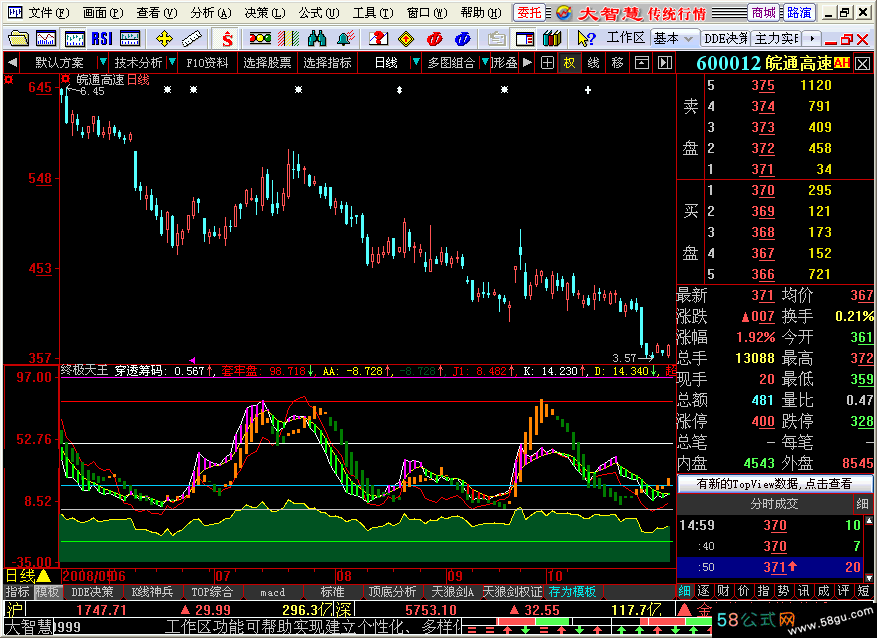Open the alarm bell alert icon
Image resolution: width=877 pixels, height=638 pixels.
point(346,39)
